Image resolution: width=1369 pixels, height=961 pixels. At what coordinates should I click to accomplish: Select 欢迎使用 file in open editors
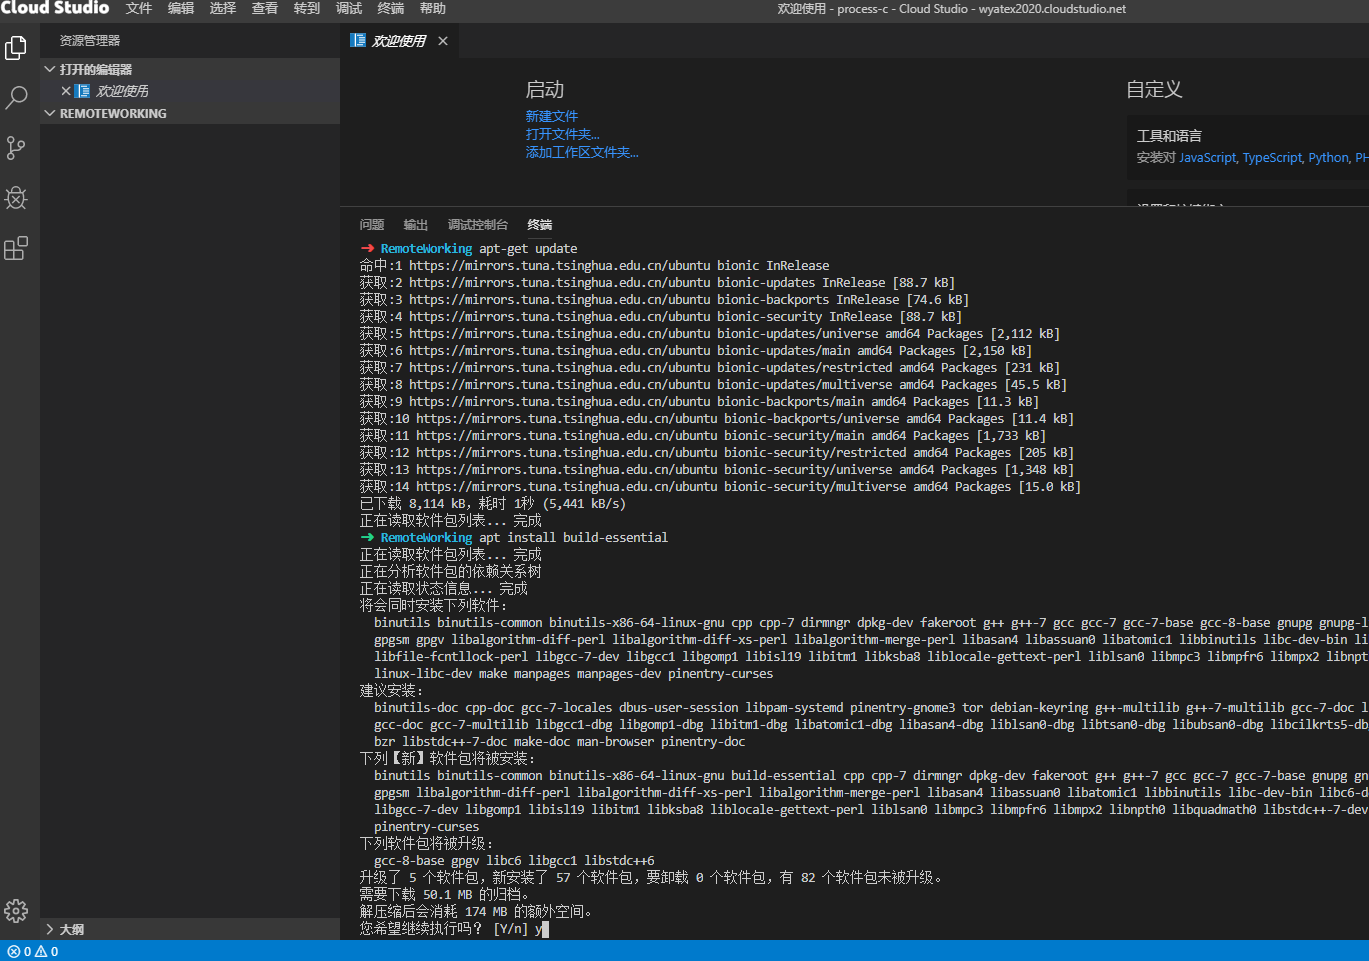[x=122, y=91]
